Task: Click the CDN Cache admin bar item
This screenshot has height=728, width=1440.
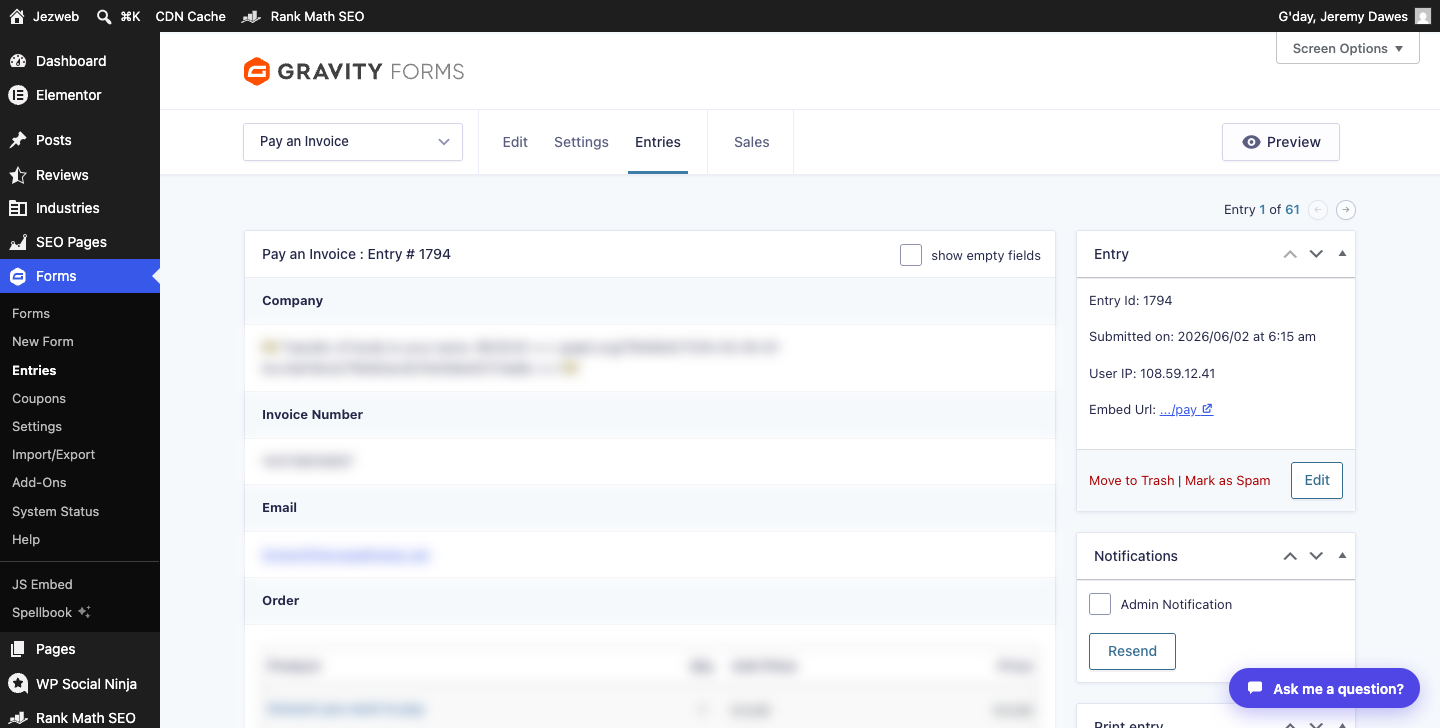Action: pos(191,16)
